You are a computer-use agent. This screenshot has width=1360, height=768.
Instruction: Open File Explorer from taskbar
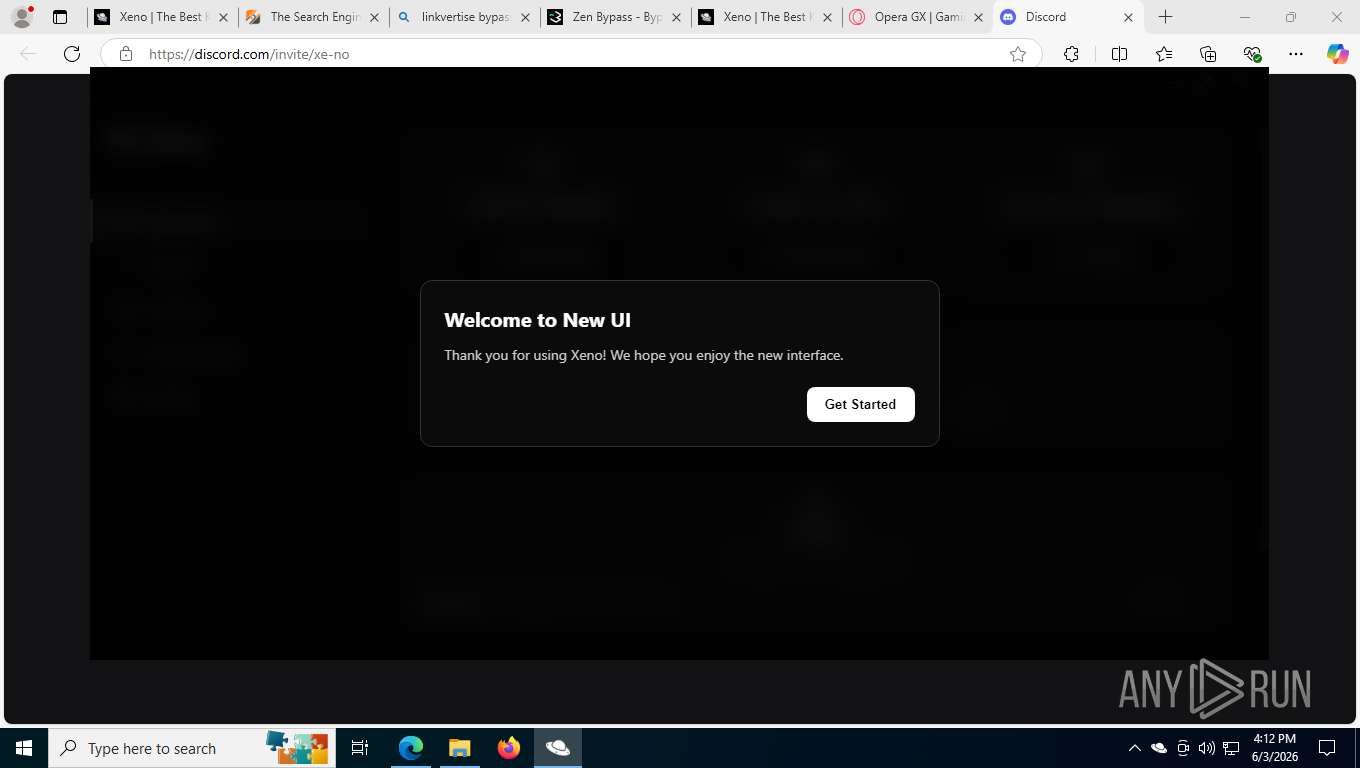point(459,748)
